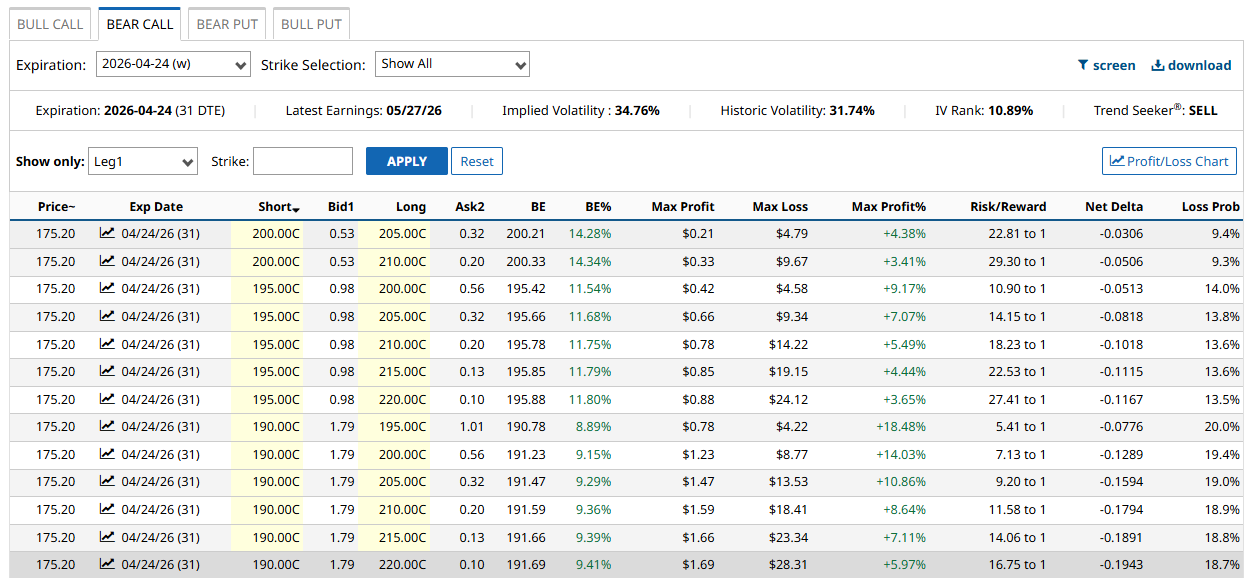Open chart icon for 200.00C/205.00C row
The height and width of the screenshot is (578, 1253).
(x=107, y=233)
